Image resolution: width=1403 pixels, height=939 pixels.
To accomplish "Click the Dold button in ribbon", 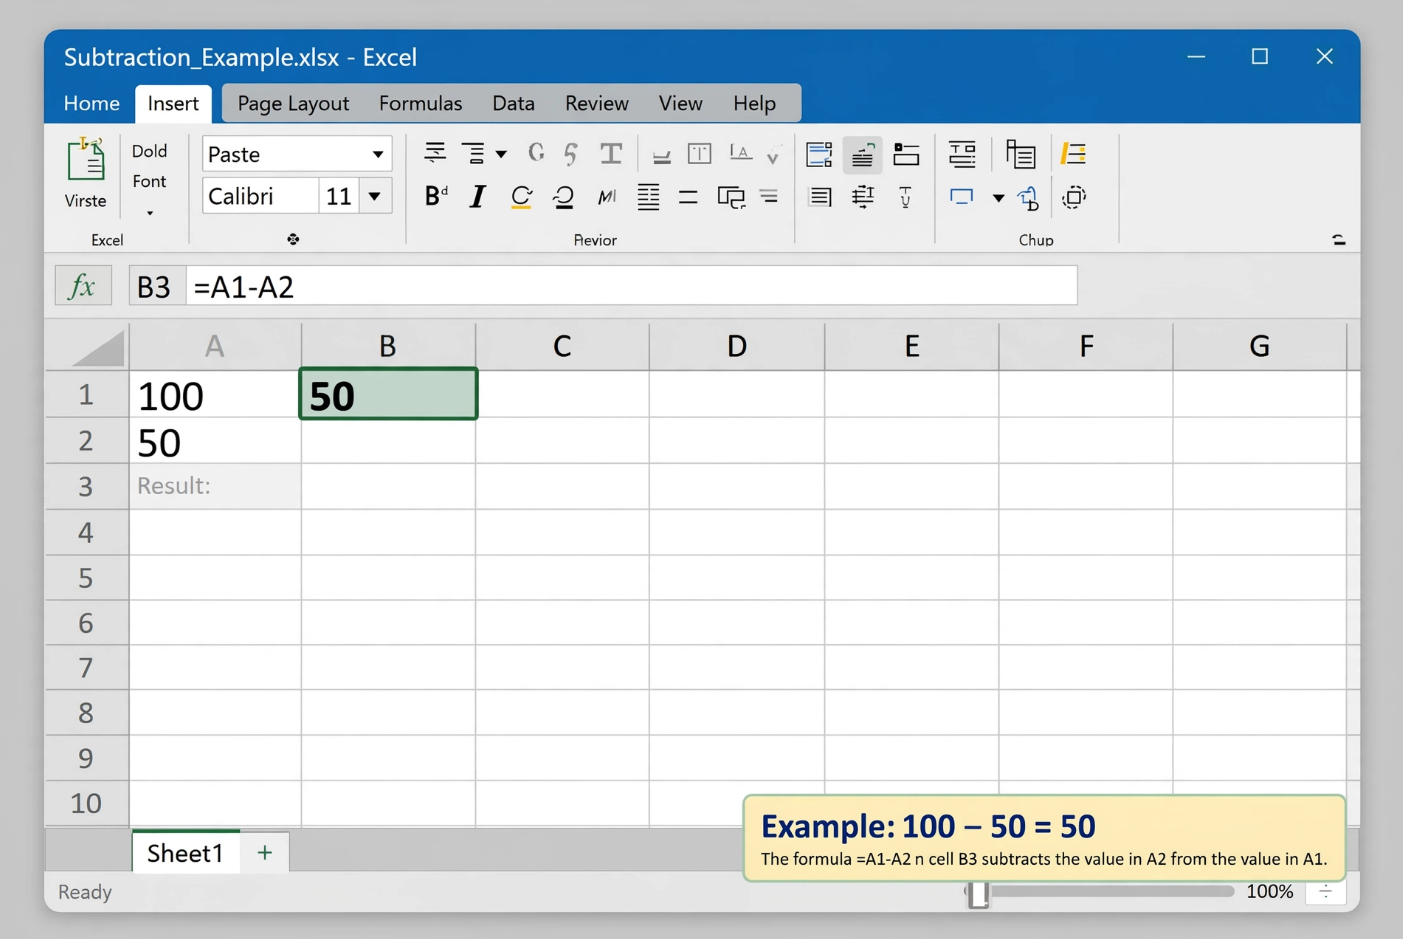I will [149, 151].
